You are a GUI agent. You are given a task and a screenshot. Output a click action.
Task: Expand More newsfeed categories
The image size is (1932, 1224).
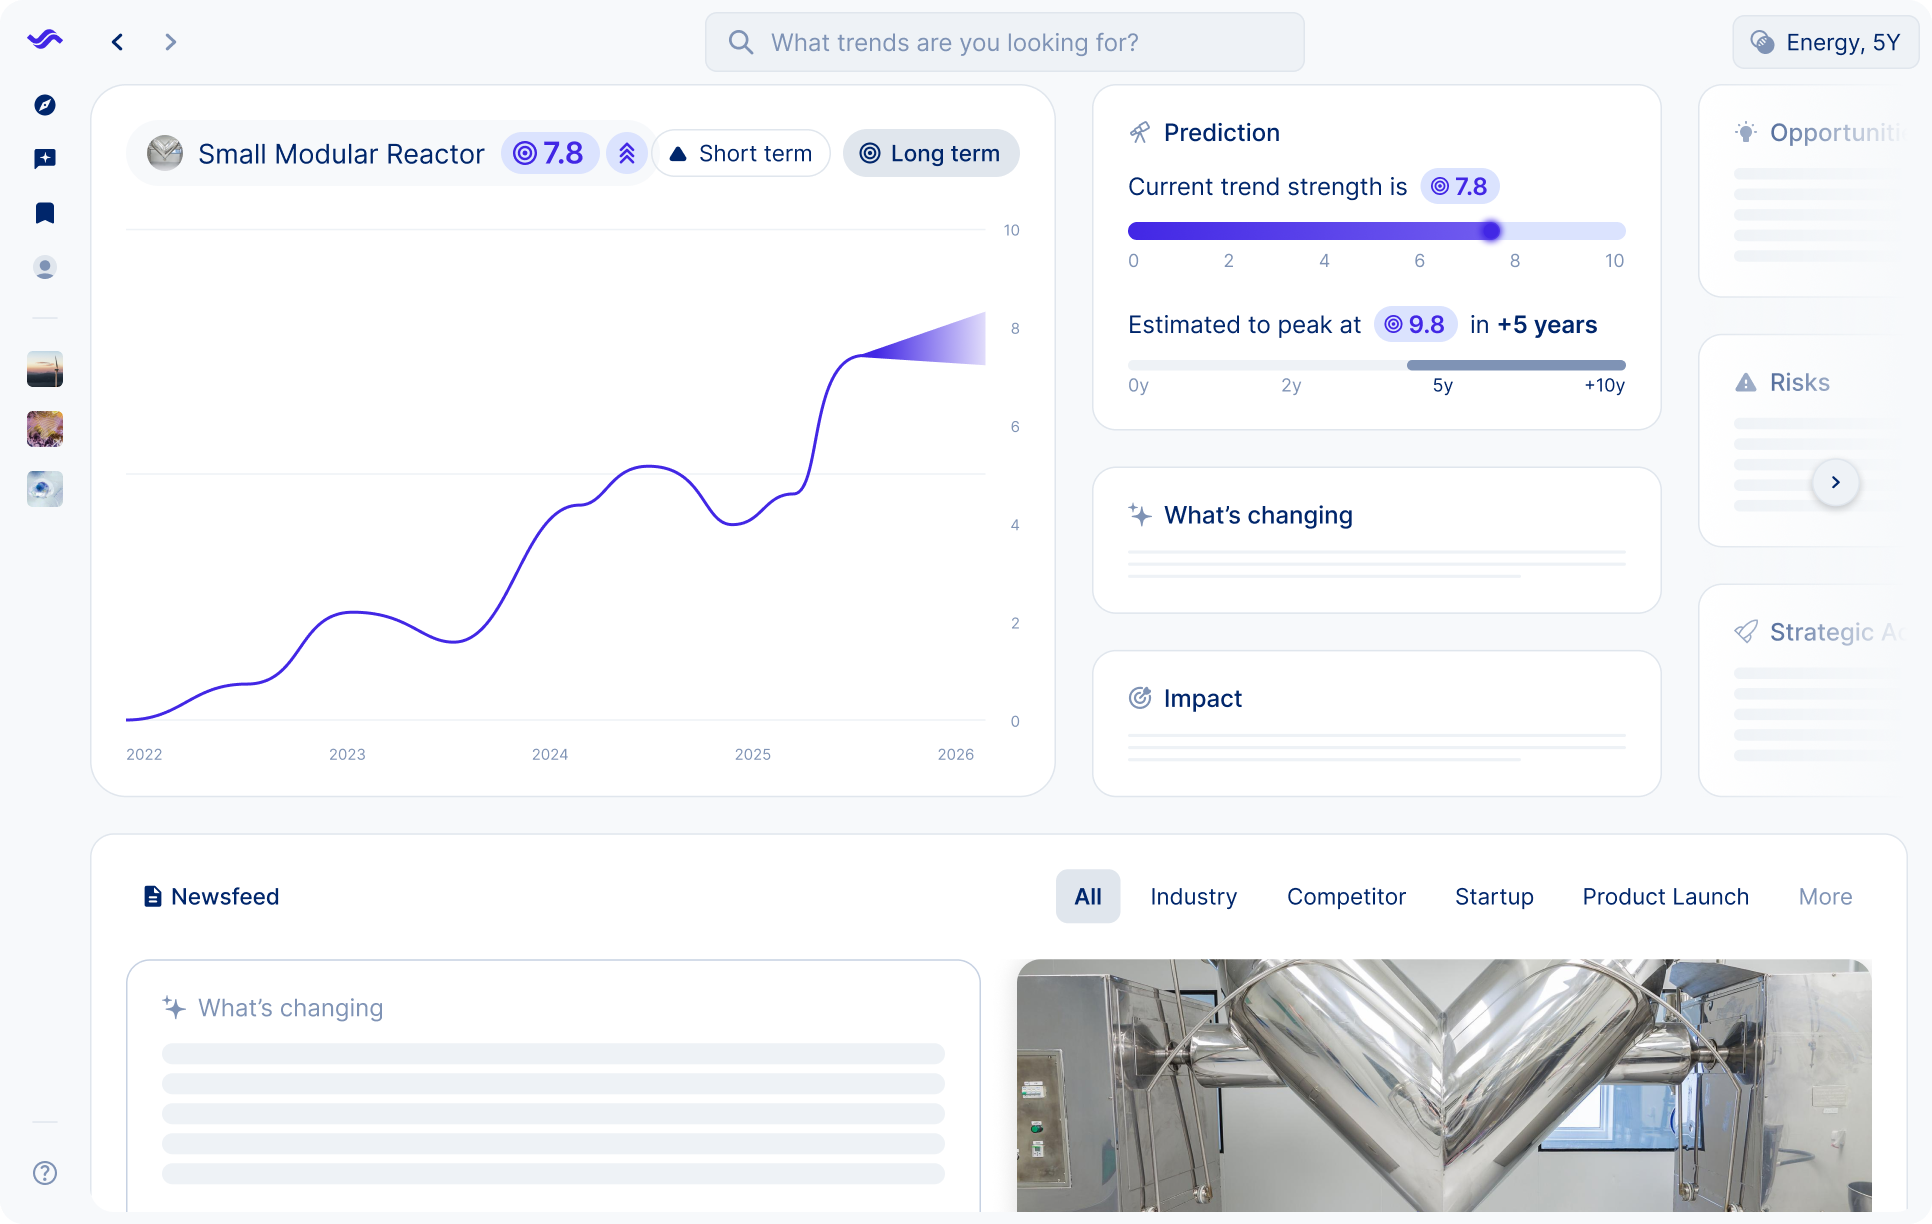(x=1825, y=897)
